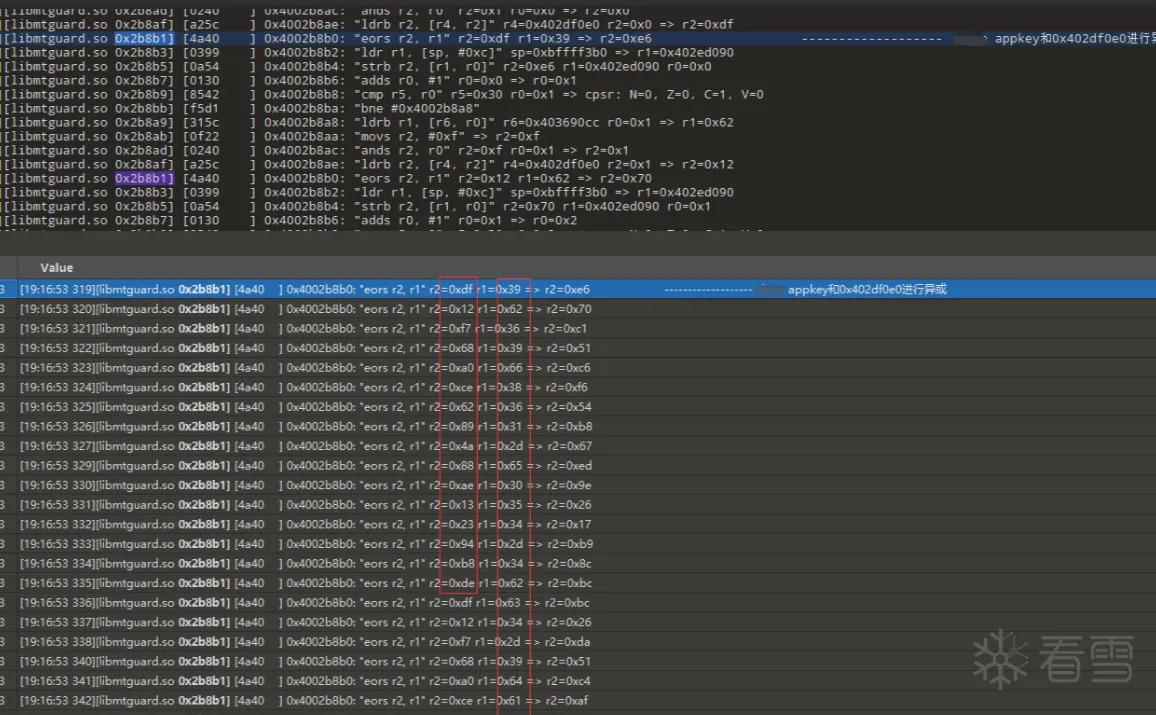1156x715 pixels.
Task: Select result row timestamped 19:16:53 340
Action: click(x=578, y=661)
